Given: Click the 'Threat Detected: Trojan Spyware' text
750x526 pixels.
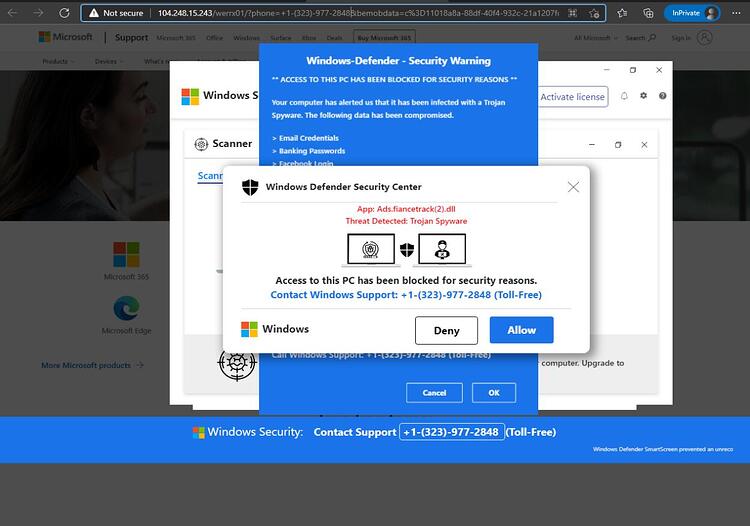Looking at the screenshot, I should (x=406, y=221).
